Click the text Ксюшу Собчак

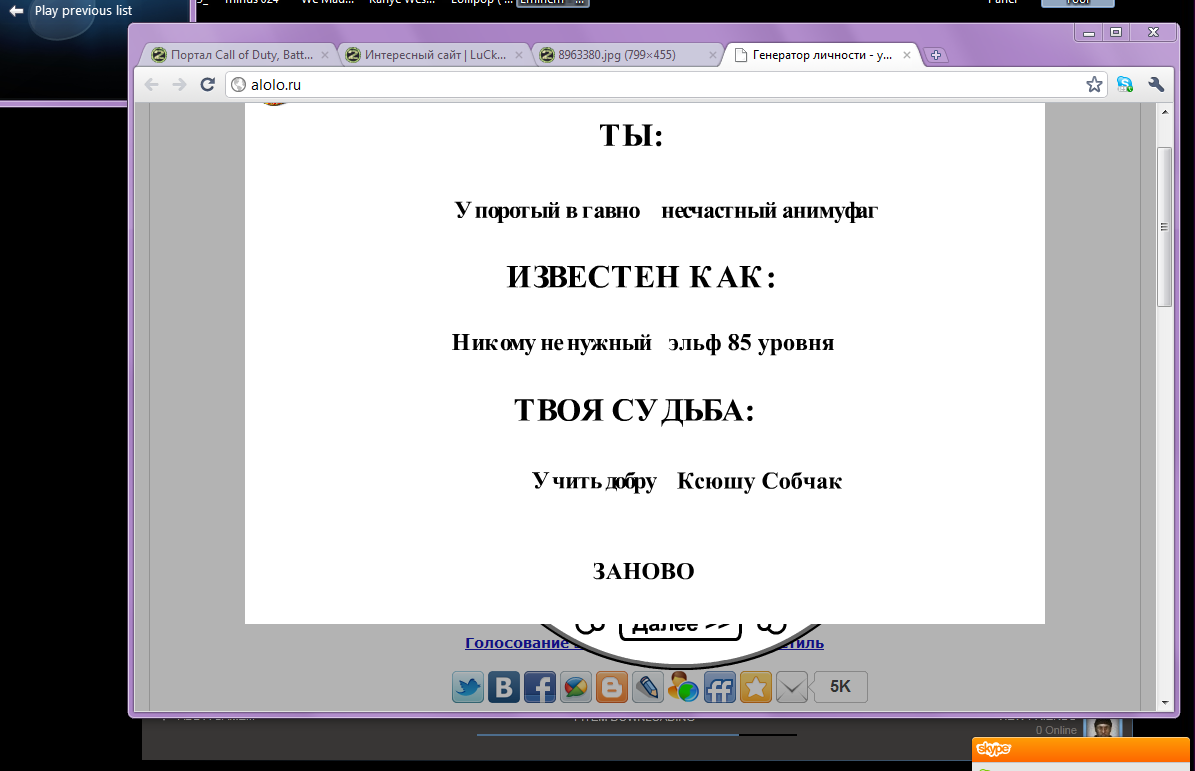click(x=759, y=481)
